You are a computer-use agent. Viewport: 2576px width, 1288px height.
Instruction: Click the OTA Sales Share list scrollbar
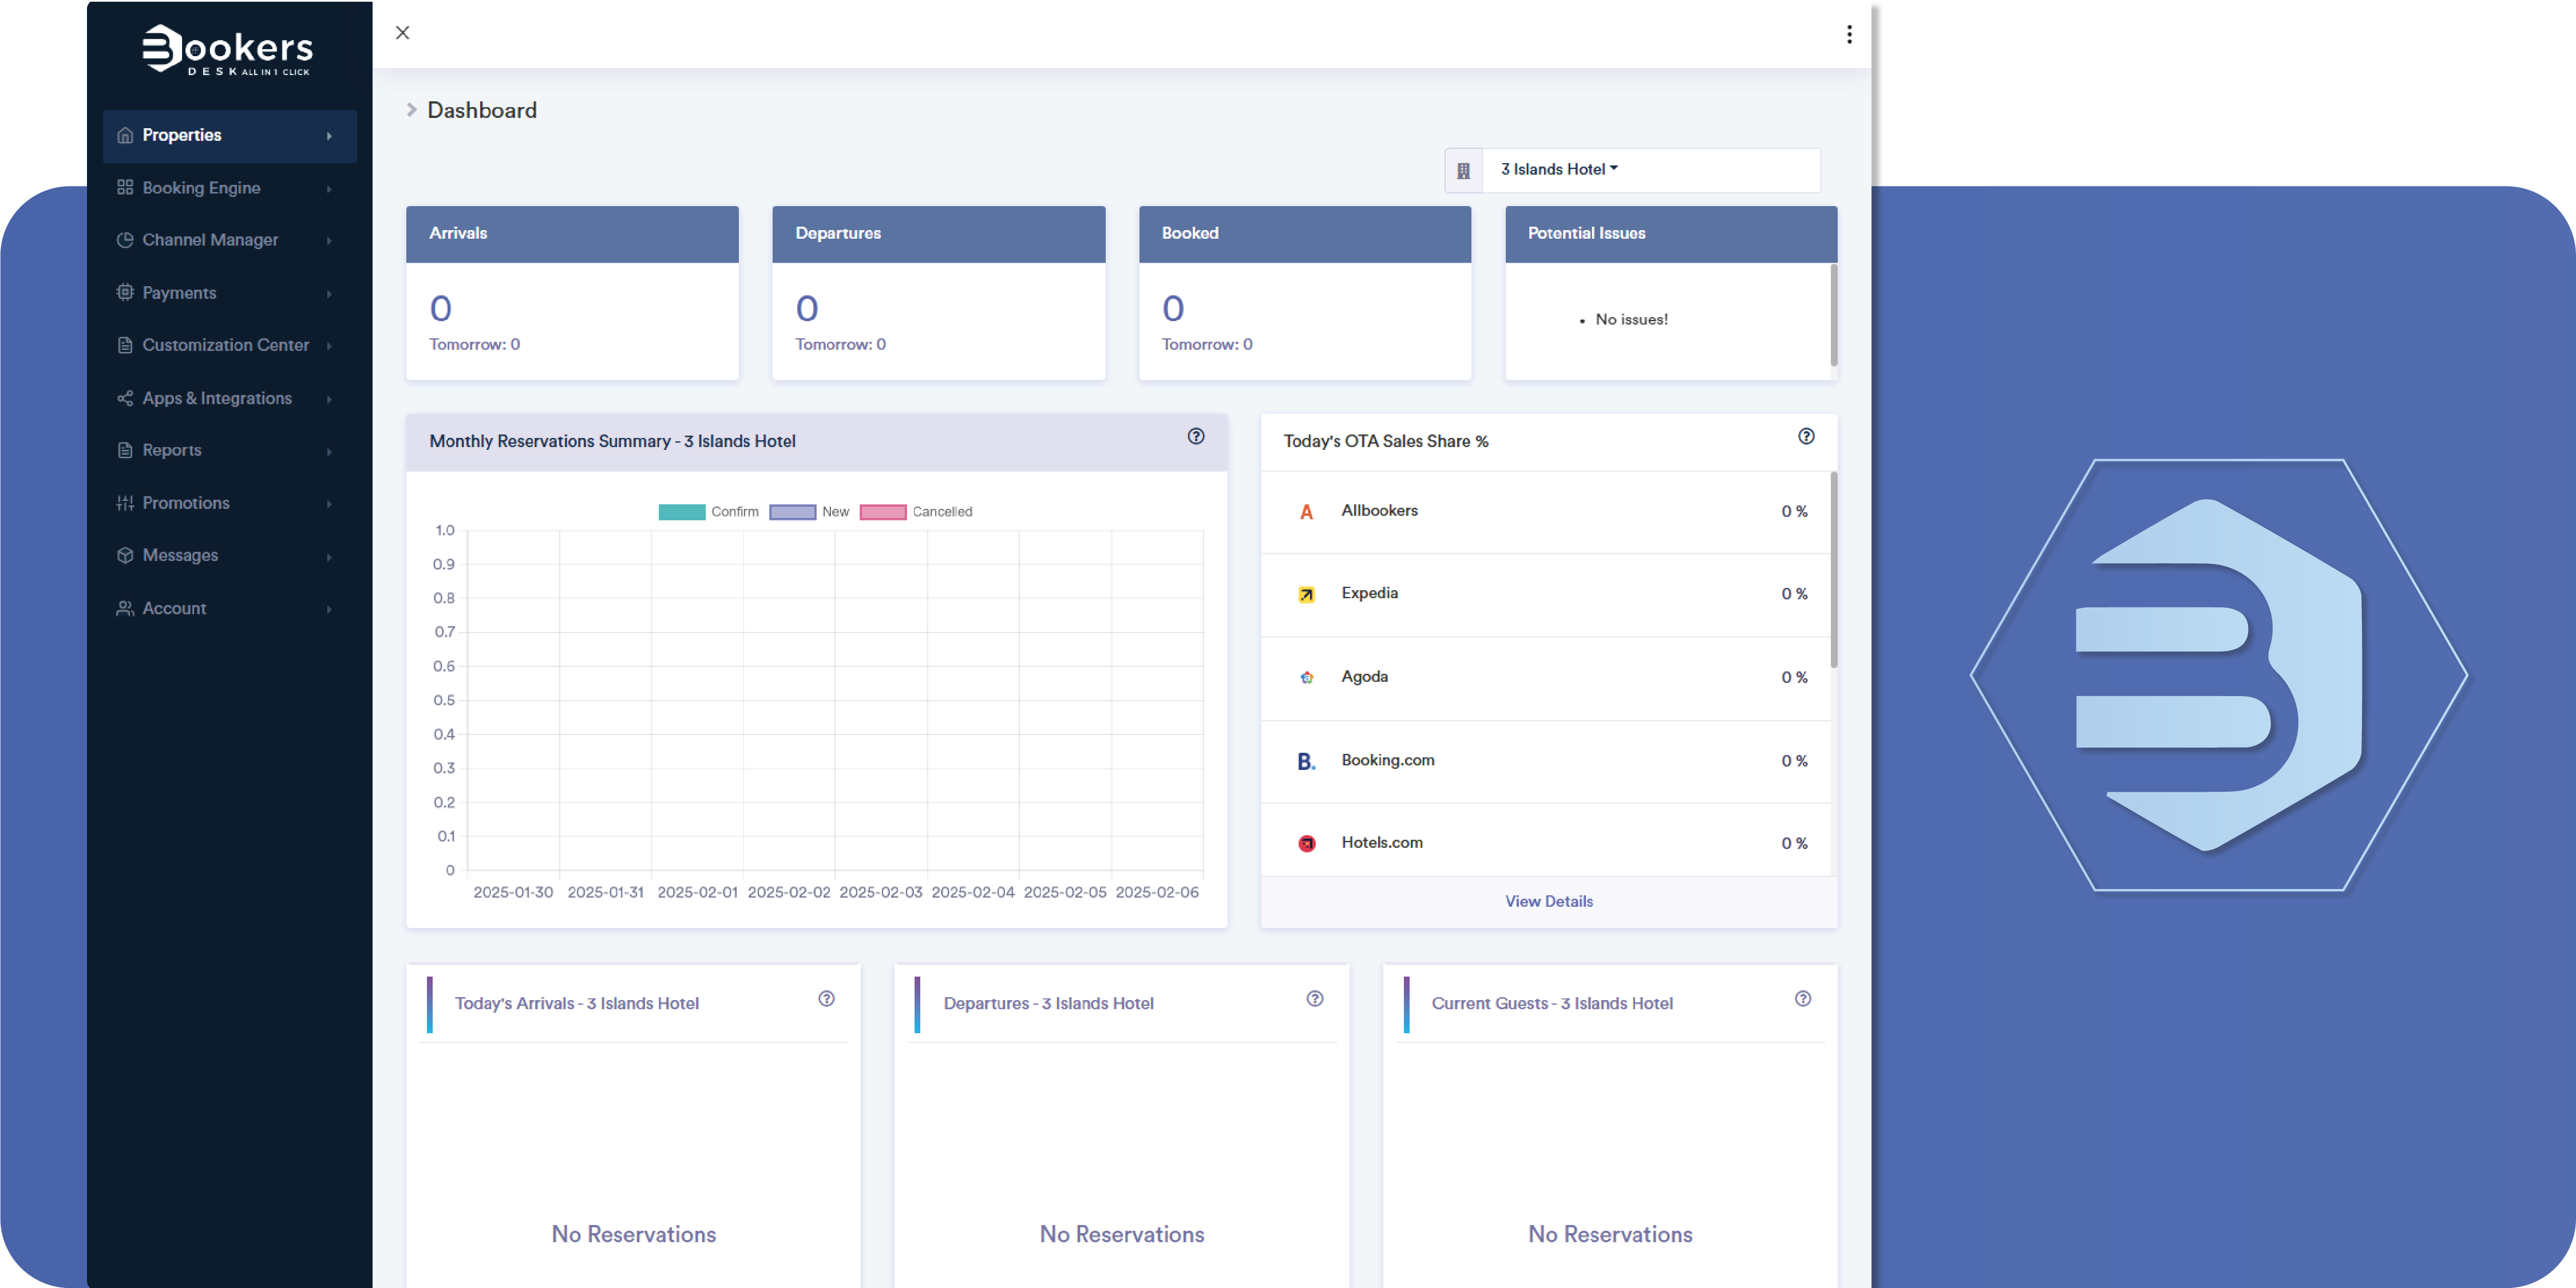(x=1833, y=570)
